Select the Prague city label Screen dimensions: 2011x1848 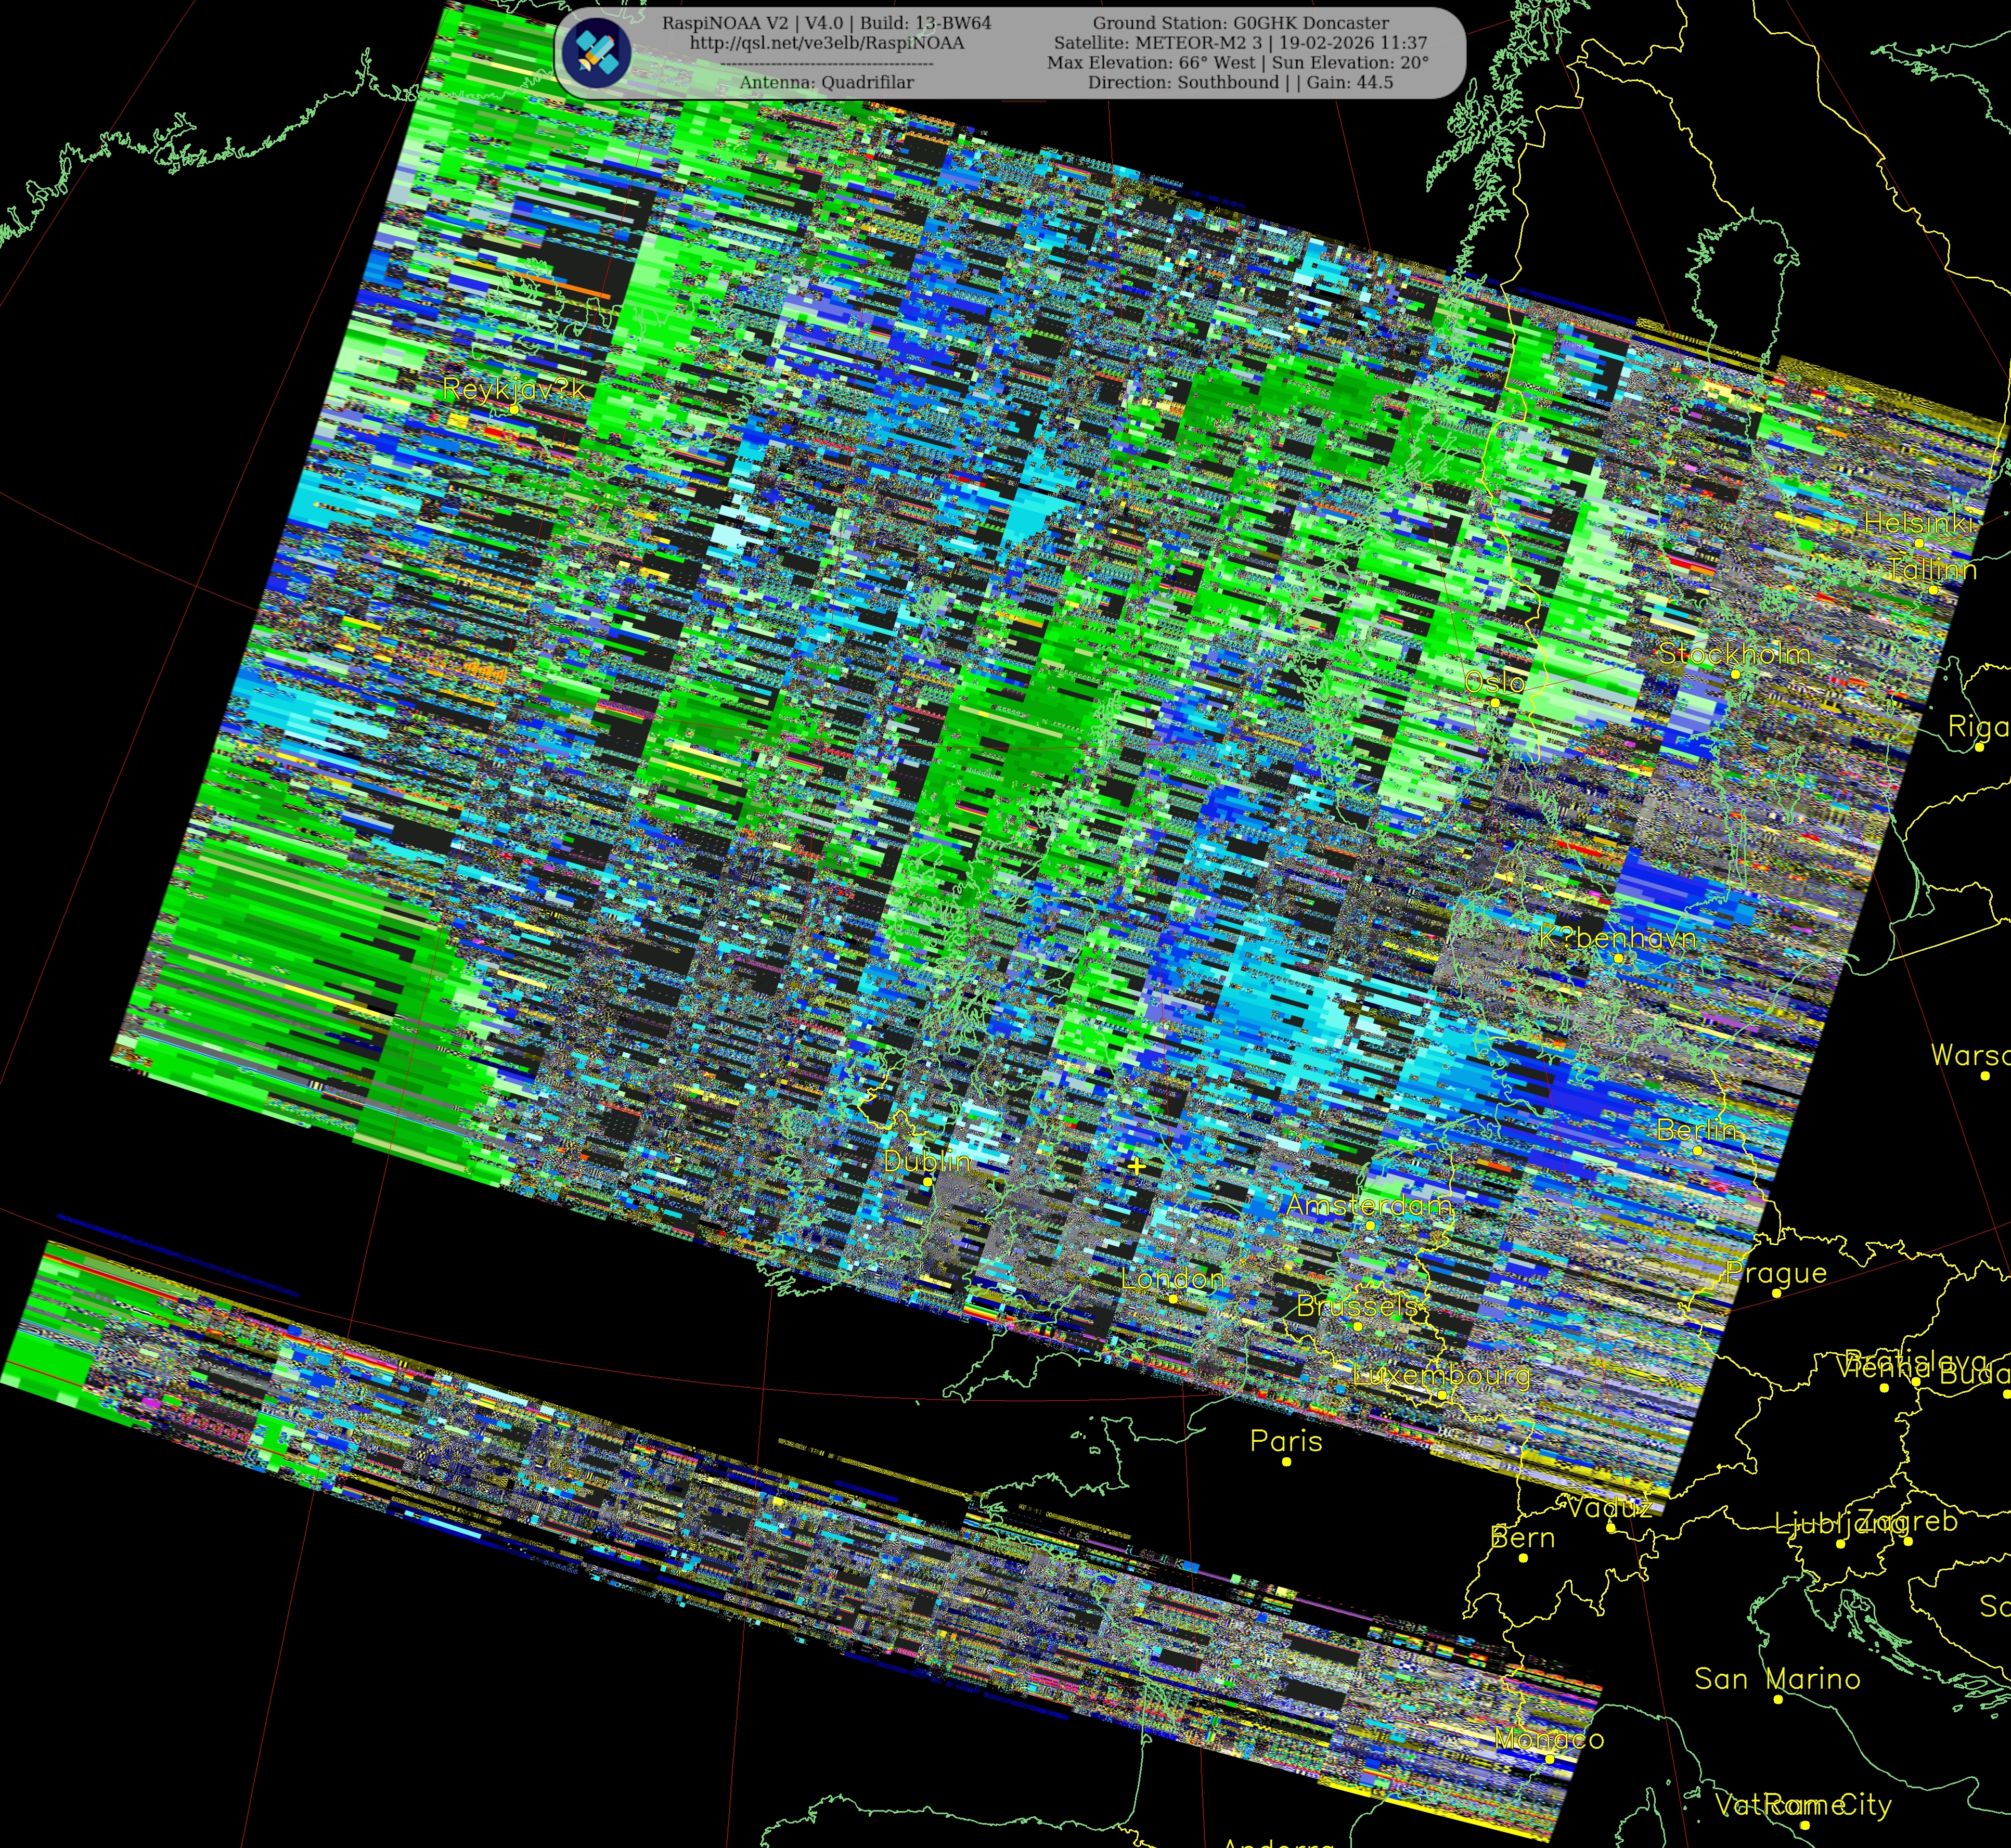tap(1776, 1273)
